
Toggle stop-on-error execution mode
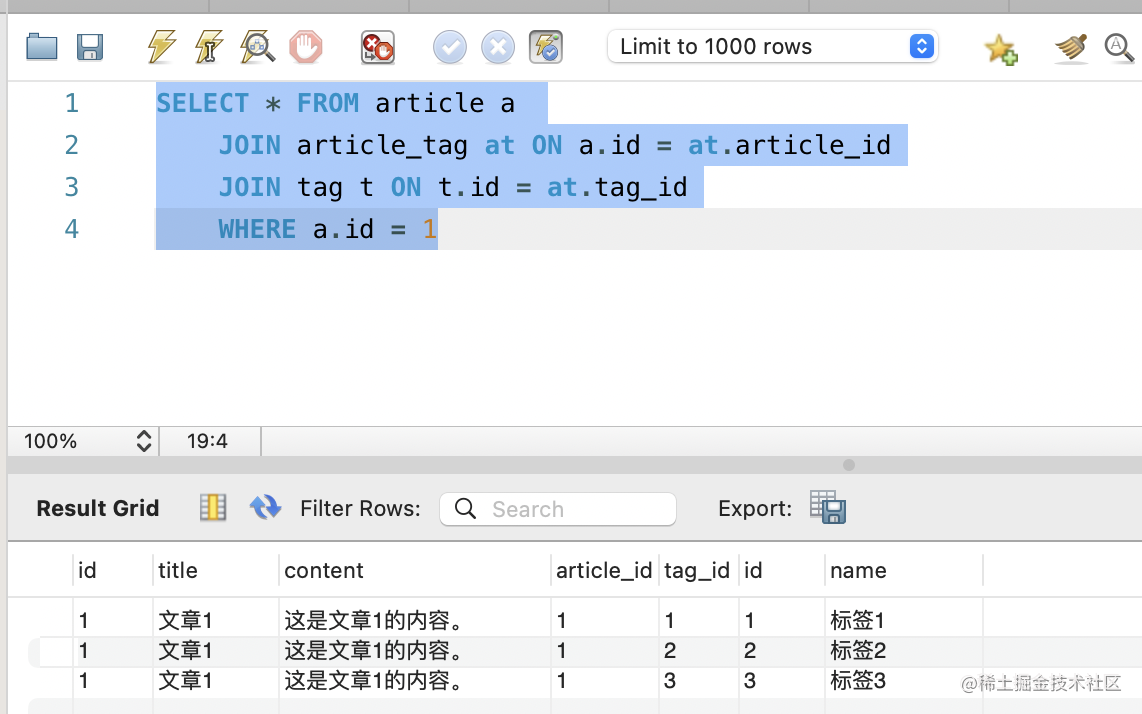coord(378,47)
